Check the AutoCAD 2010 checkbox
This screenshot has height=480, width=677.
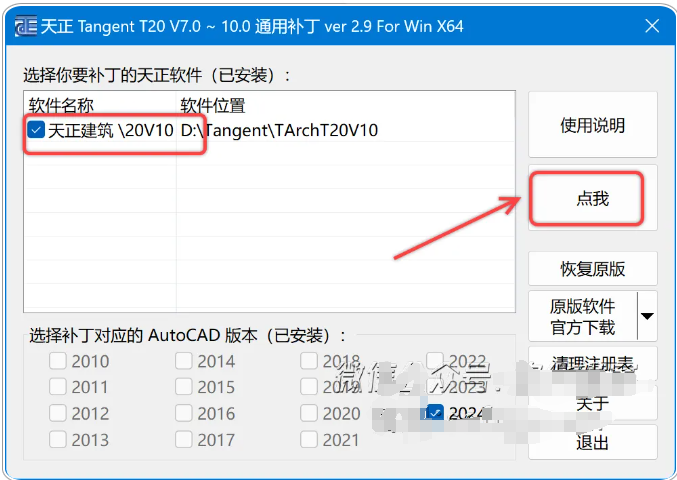58,361
